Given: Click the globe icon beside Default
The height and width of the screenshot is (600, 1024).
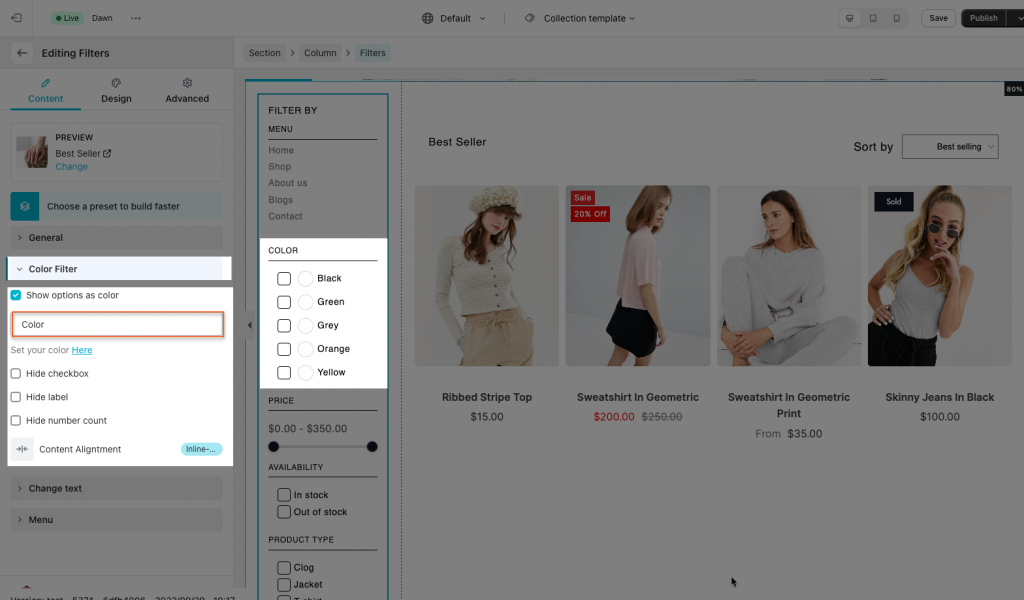Looking at the screenshot, I should coord(428,18).
